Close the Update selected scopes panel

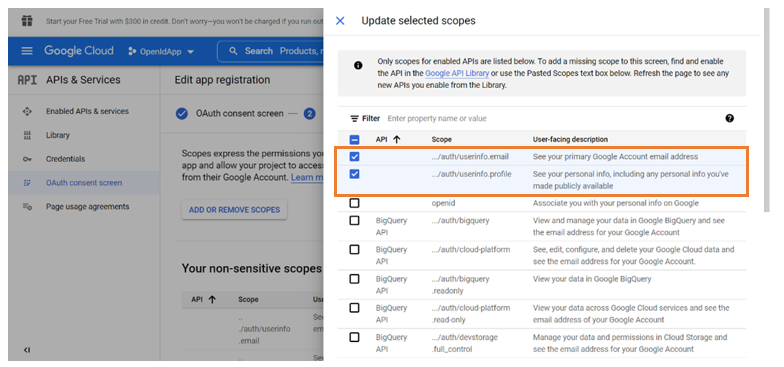(340, 20)
